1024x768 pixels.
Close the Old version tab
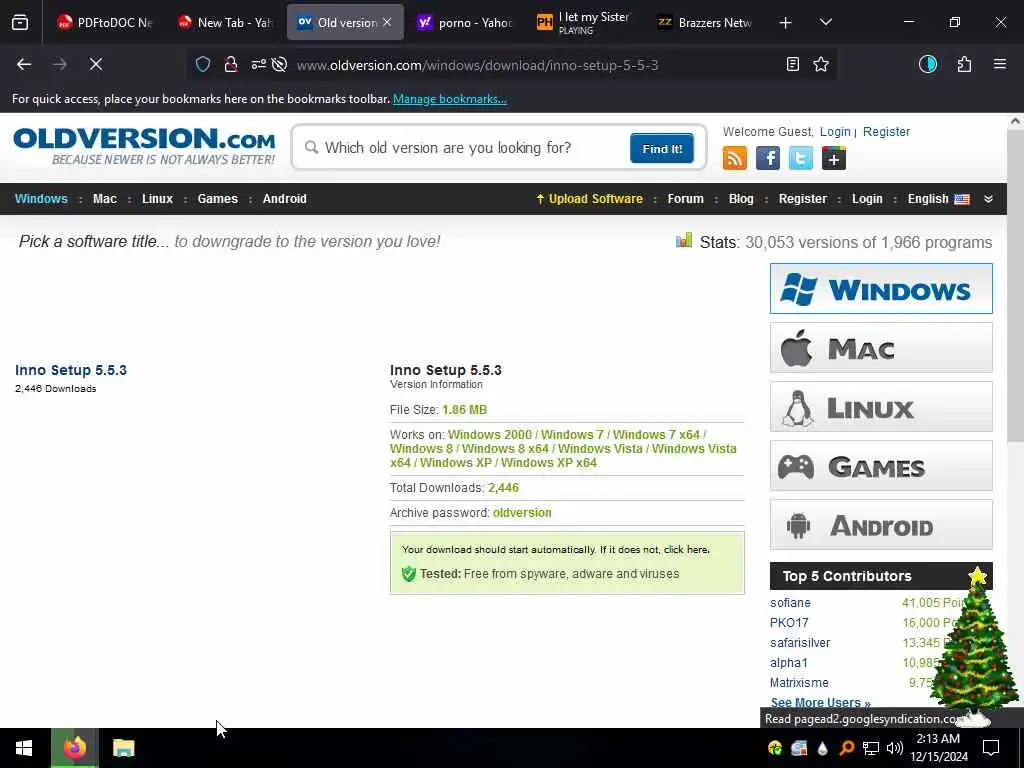[x=387, y=22]
